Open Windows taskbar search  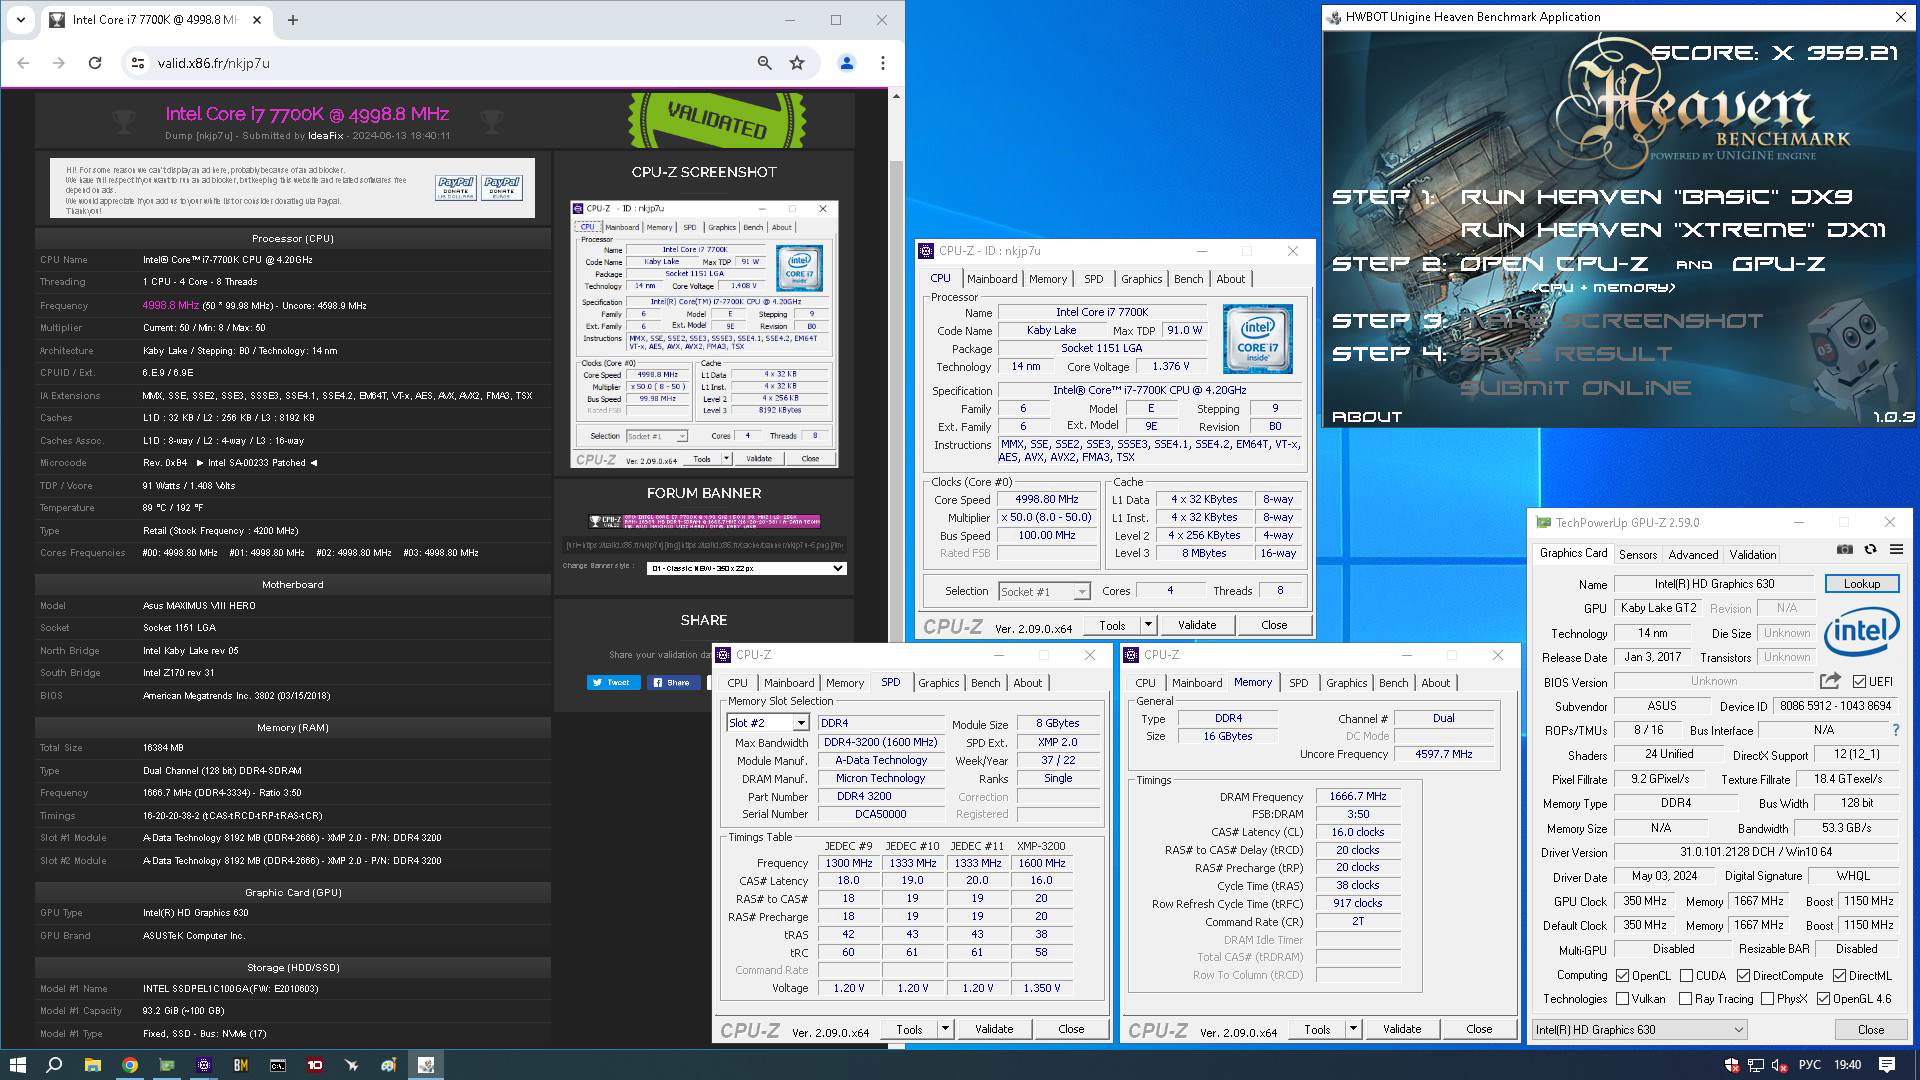(x=55, y=1065)
